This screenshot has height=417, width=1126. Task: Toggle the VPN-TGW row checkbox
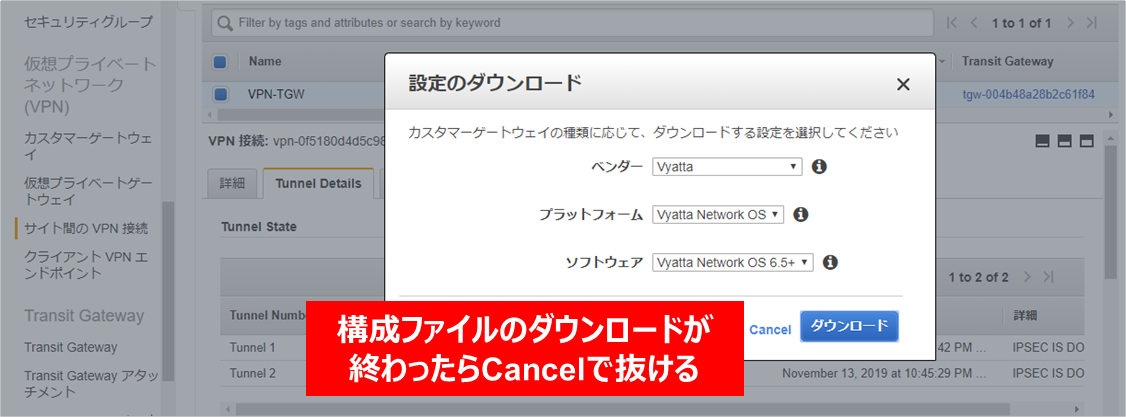tap(221, 95)
